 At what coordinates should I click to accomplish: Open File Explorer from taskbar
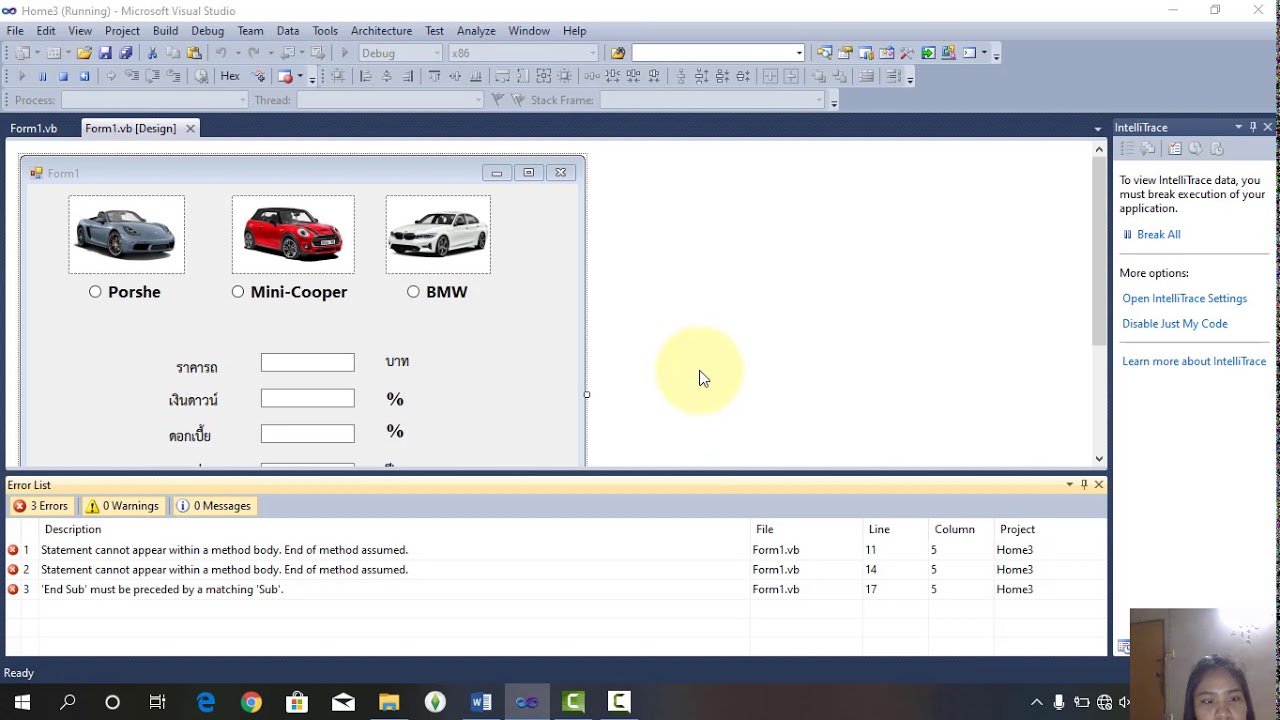pyautogui.click(x=389, y=702)
